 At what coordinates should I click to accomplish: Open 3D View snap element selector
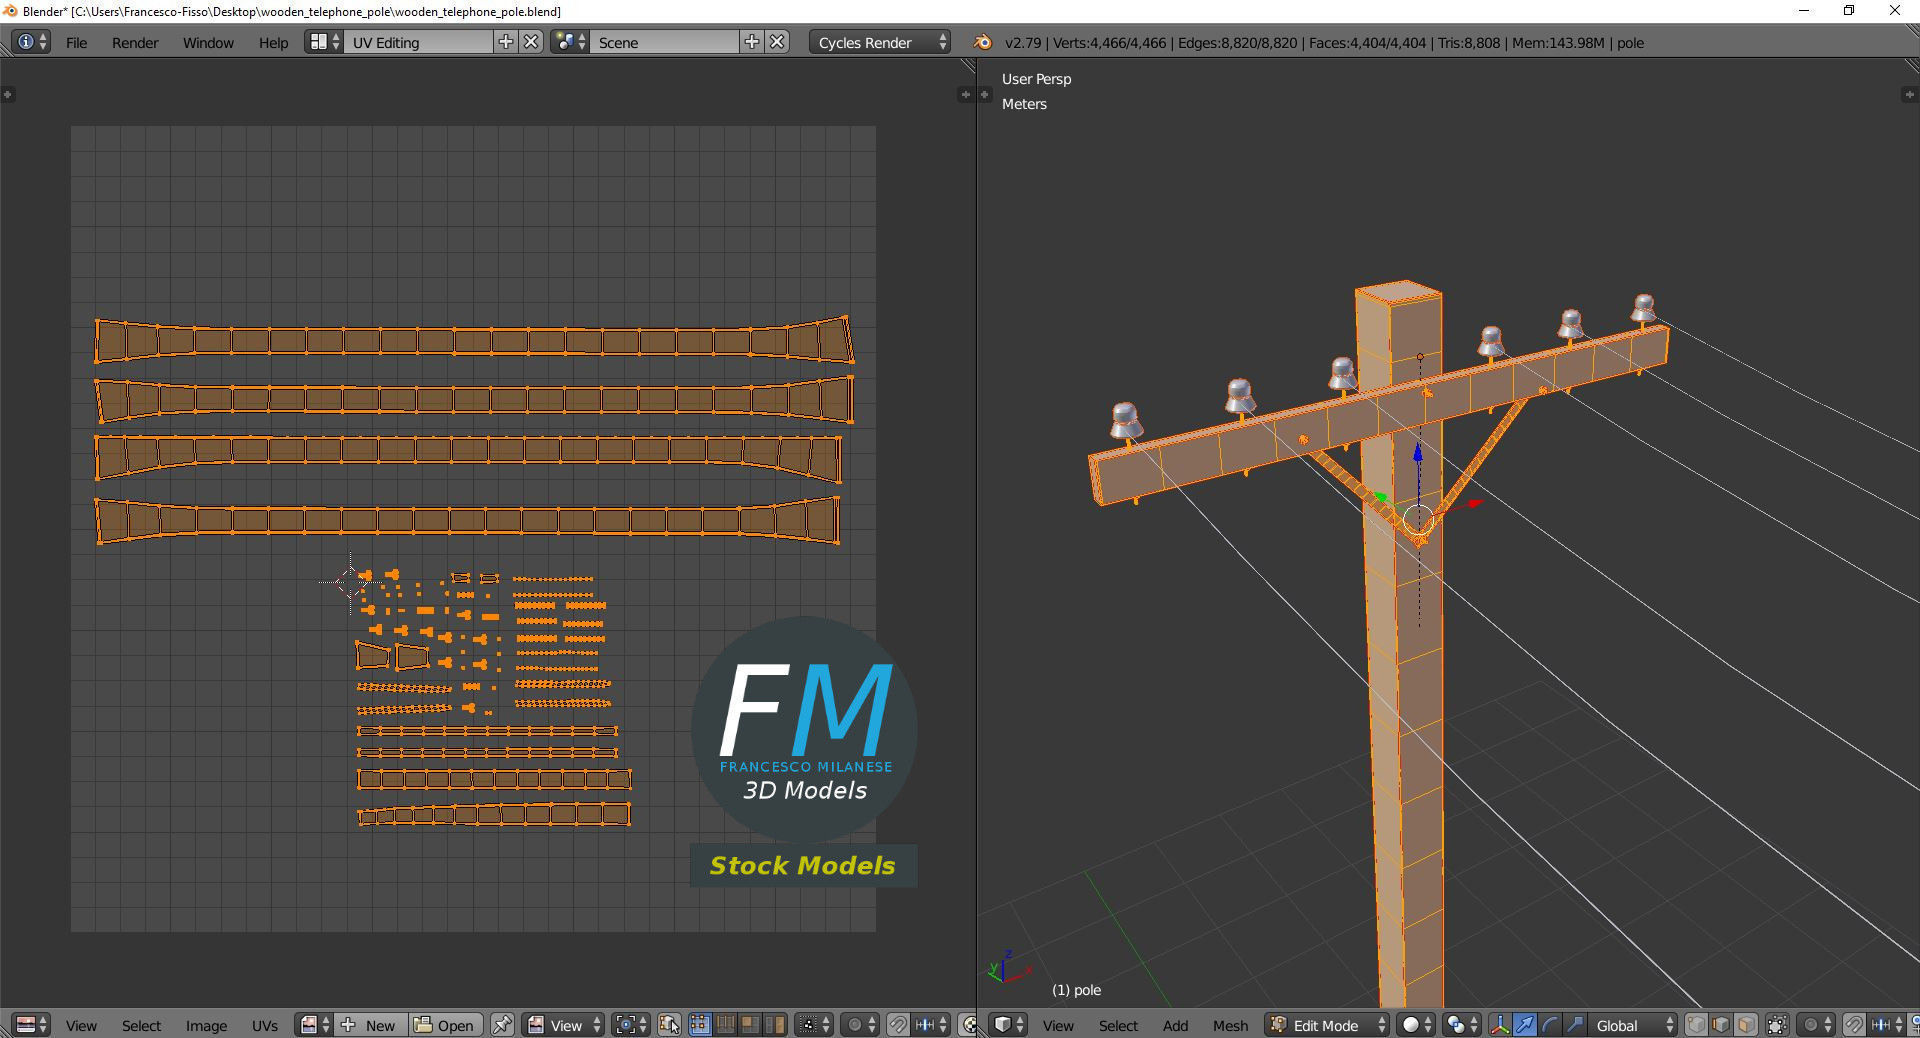click(1887, 1025)
